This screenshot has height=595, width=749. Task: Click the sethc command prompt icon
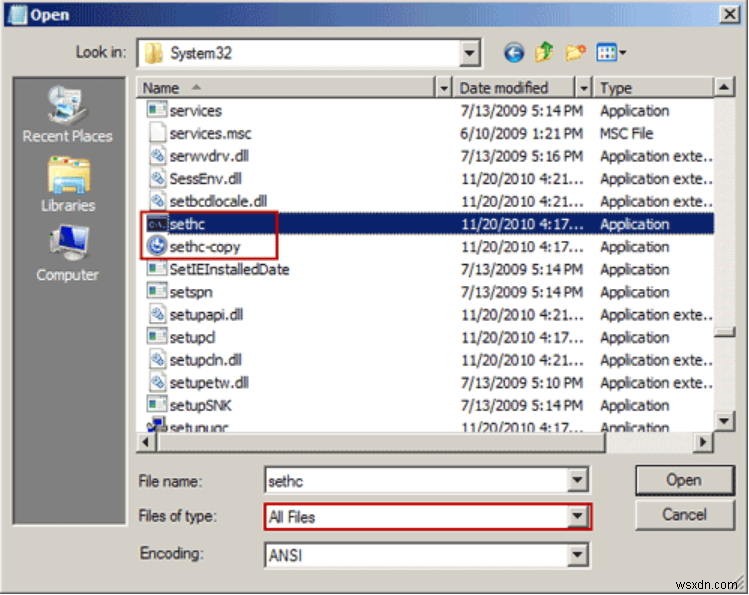tap(157, 223)
